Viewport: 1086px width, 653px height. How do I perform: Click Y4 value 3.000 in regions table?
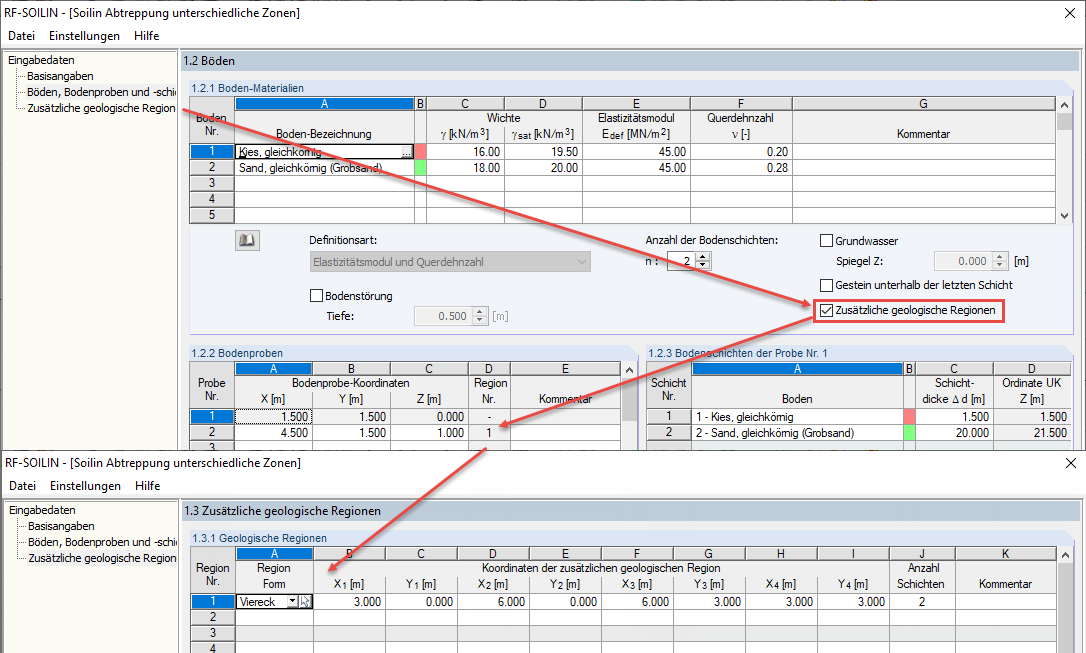pyautogui.click(x=853, y=602)
